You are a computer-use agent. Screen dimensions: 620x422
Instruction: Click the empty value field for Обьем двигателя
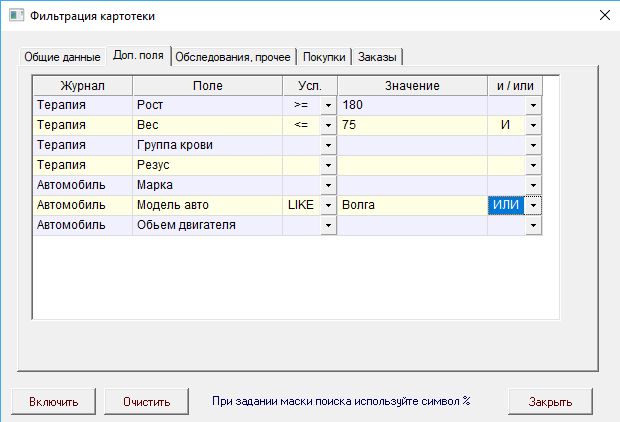(412, 225)
